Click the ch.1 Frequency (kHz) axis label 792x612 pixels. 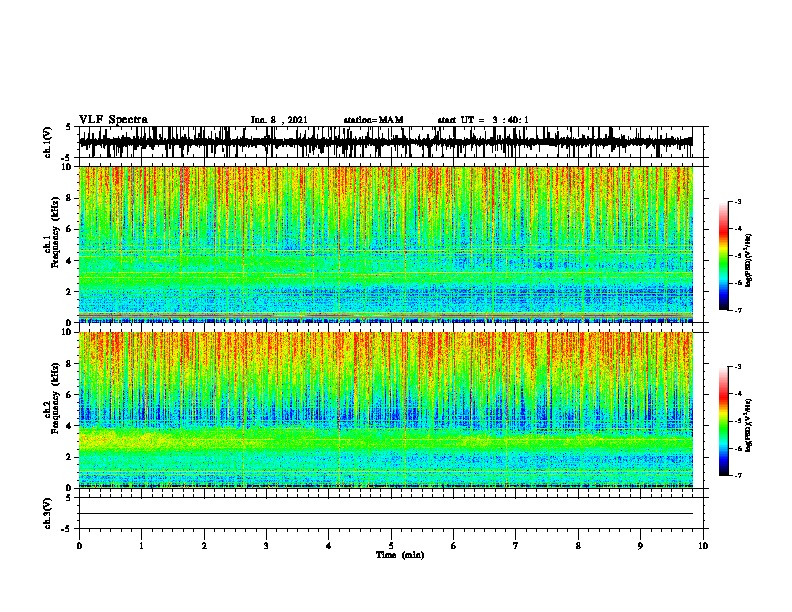[x=52, y=232]
